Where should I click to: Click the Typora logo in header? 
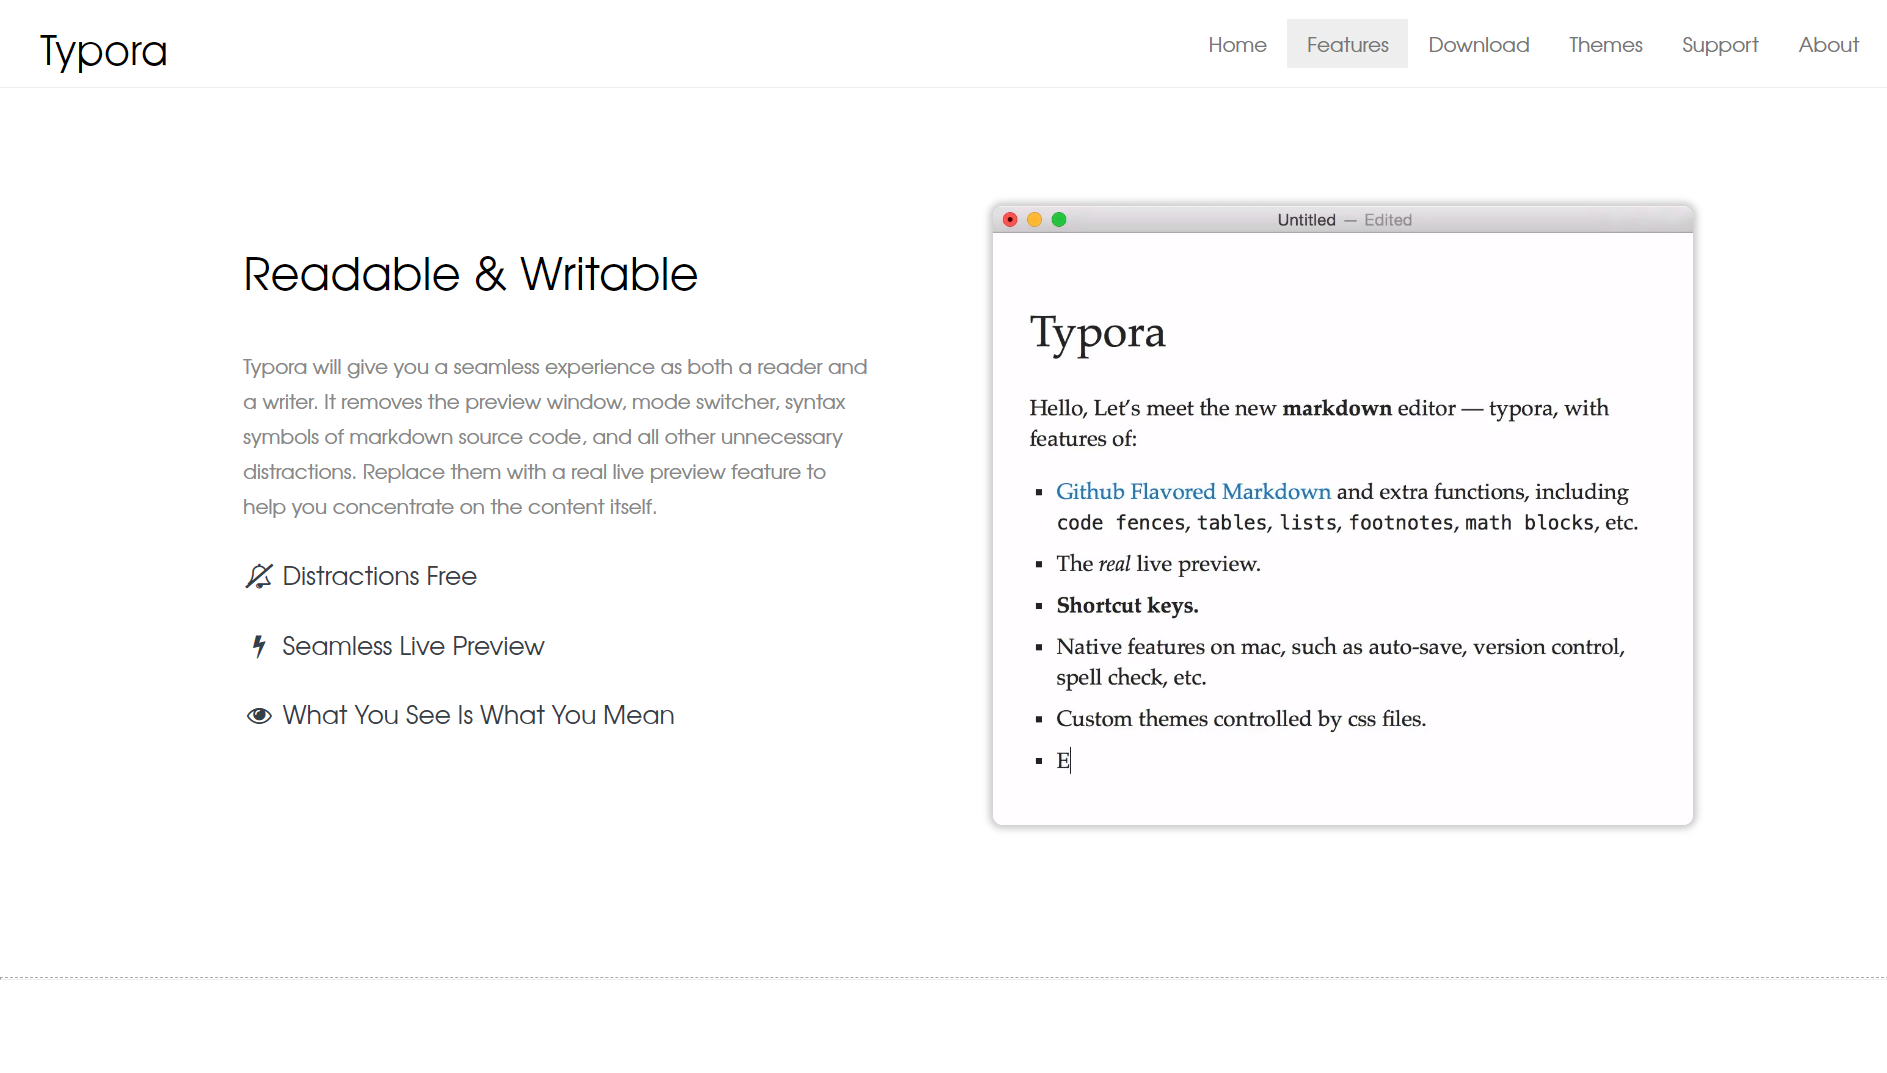[x=103, y=51]
